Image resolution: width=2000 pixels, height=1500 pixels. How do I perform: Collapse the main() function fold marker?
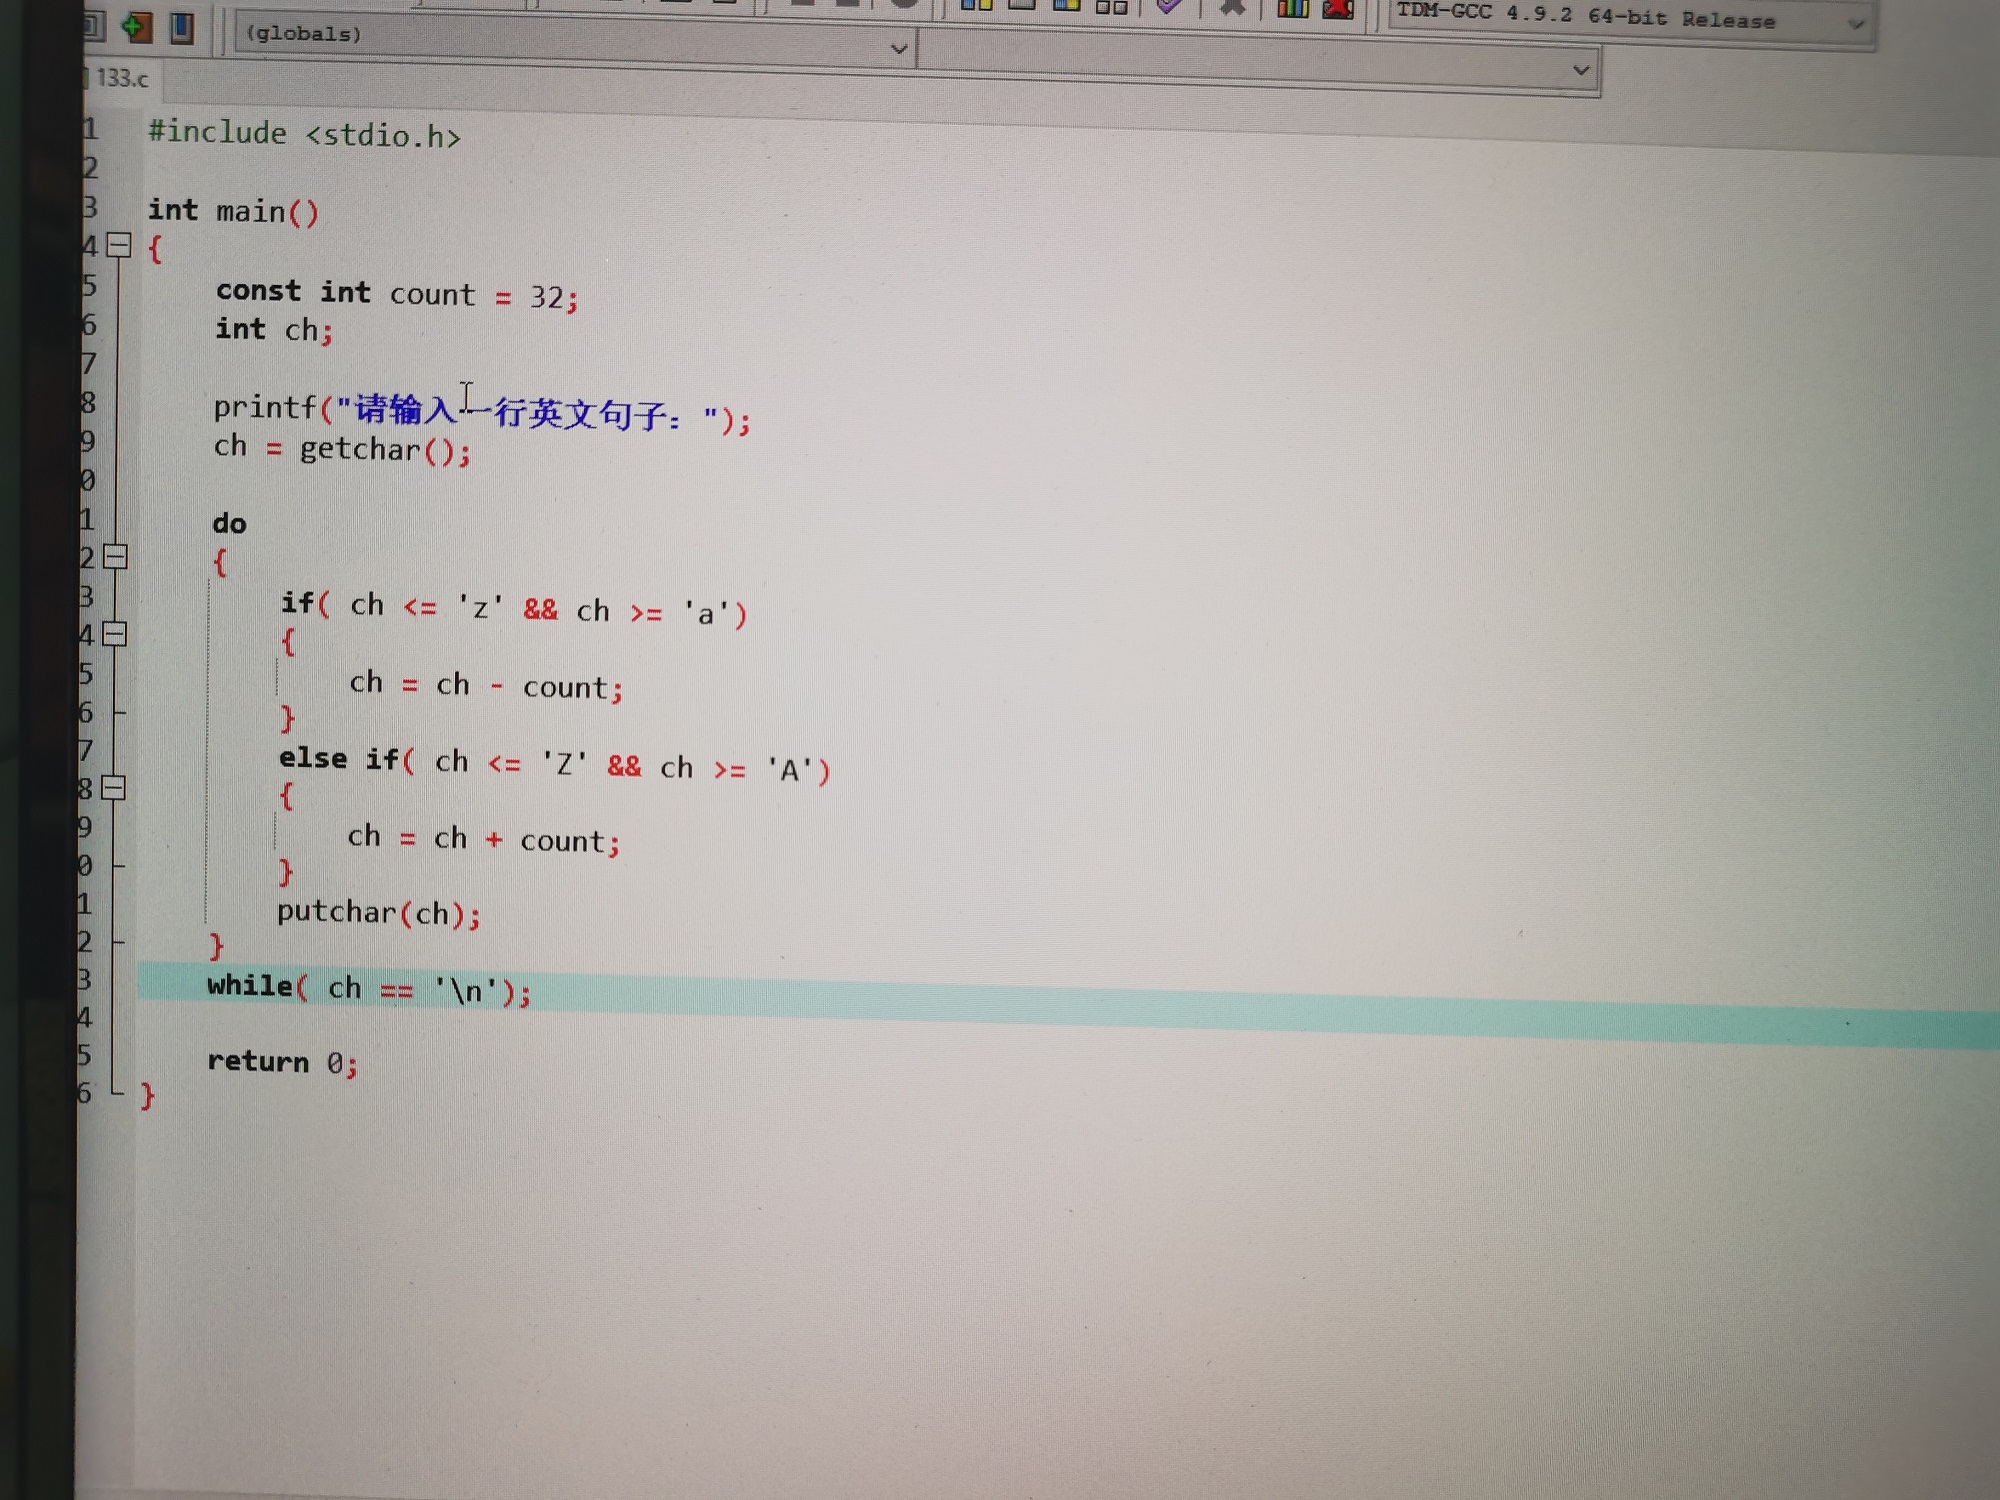pyautogui.click(x=119, y=245)
